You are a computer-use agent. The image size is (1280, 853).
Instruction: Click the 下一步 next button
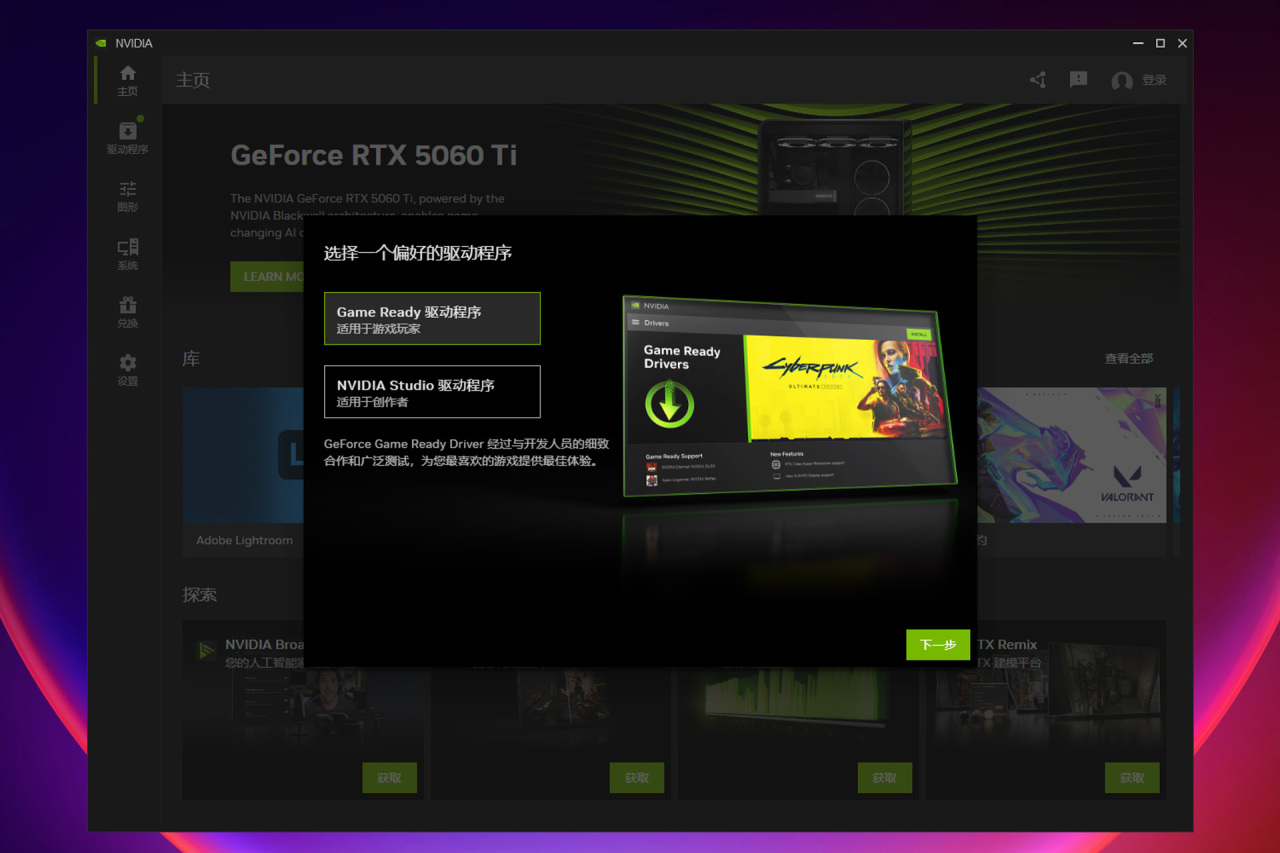938,645
